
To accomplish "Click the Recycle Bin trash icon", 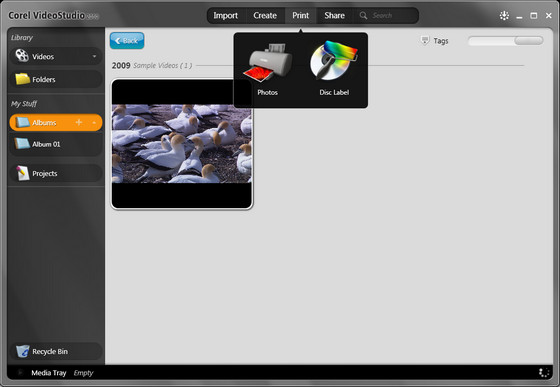I will pyautogui.click(x=23, y=351).
